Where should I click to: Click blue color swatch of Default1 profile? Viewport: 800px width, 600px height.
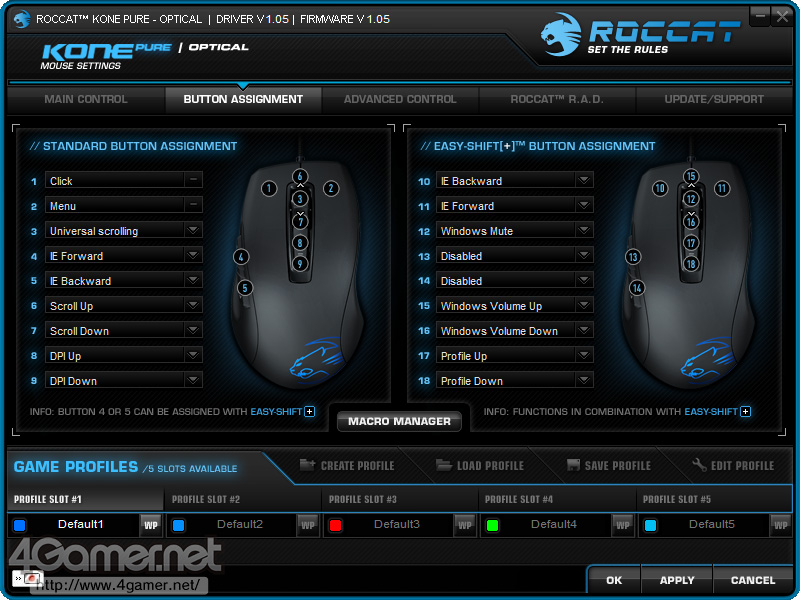[20, 525]
